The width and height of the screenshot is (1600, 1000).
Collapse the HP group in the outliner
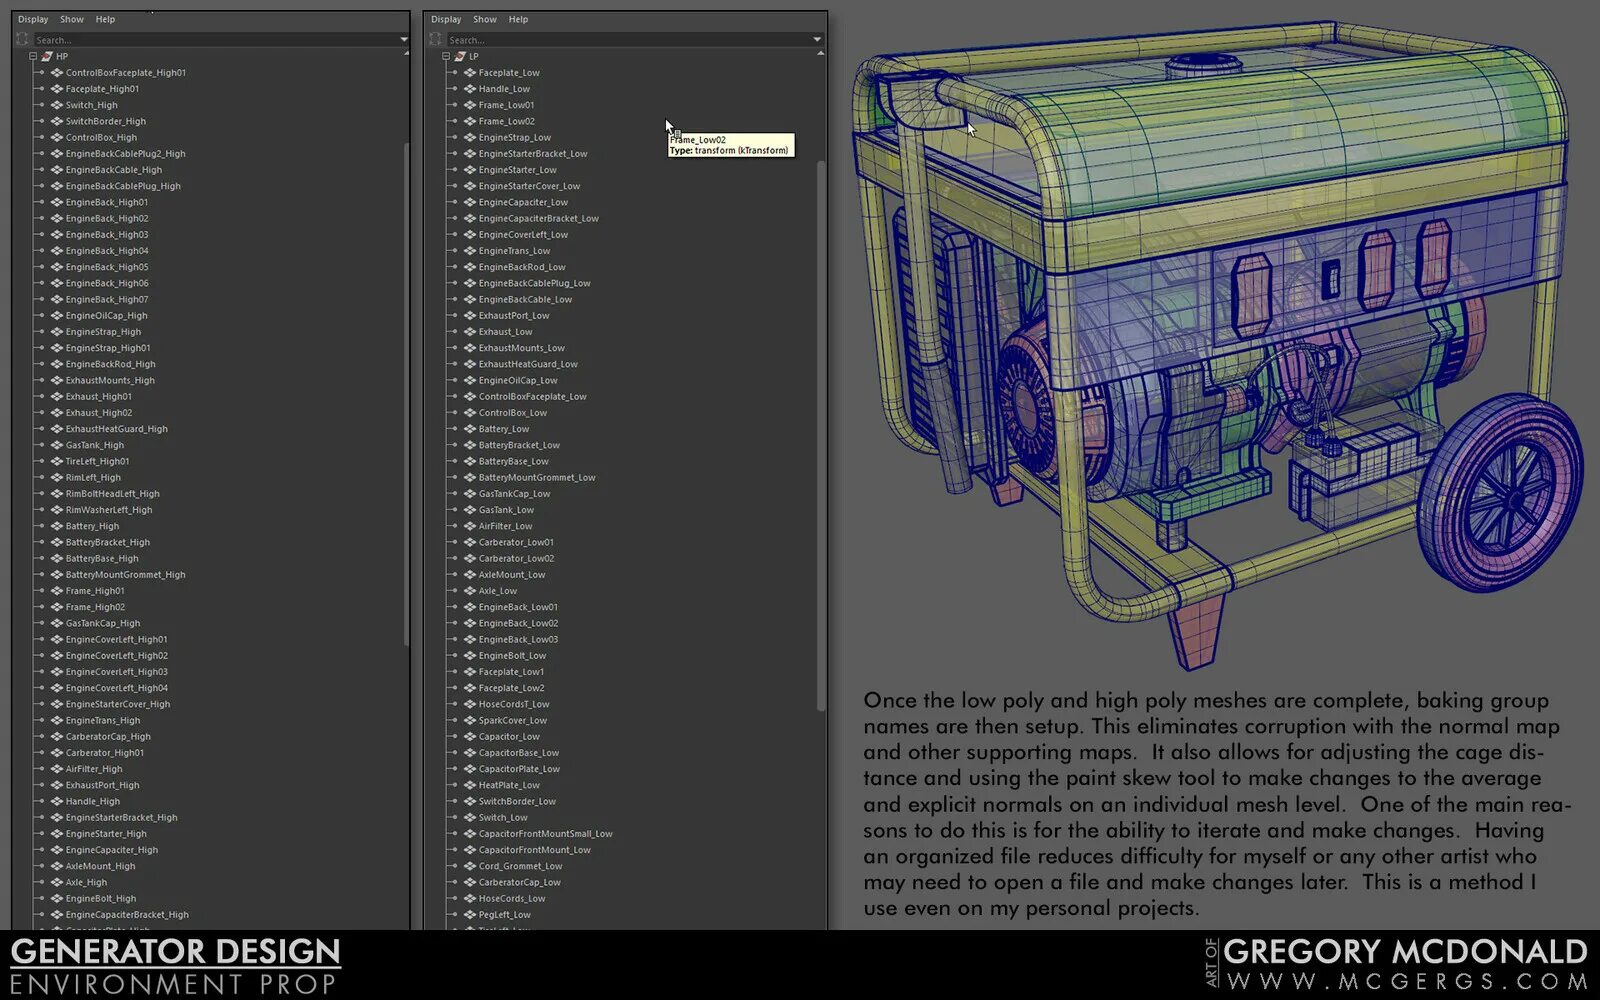[x=33, y=56]
